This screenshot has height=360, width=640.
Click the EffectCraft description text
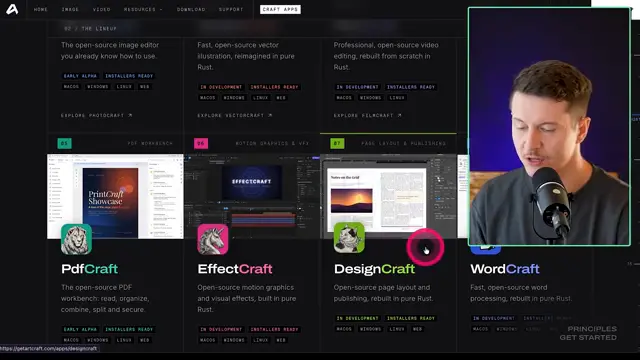(x=247, y=298)
